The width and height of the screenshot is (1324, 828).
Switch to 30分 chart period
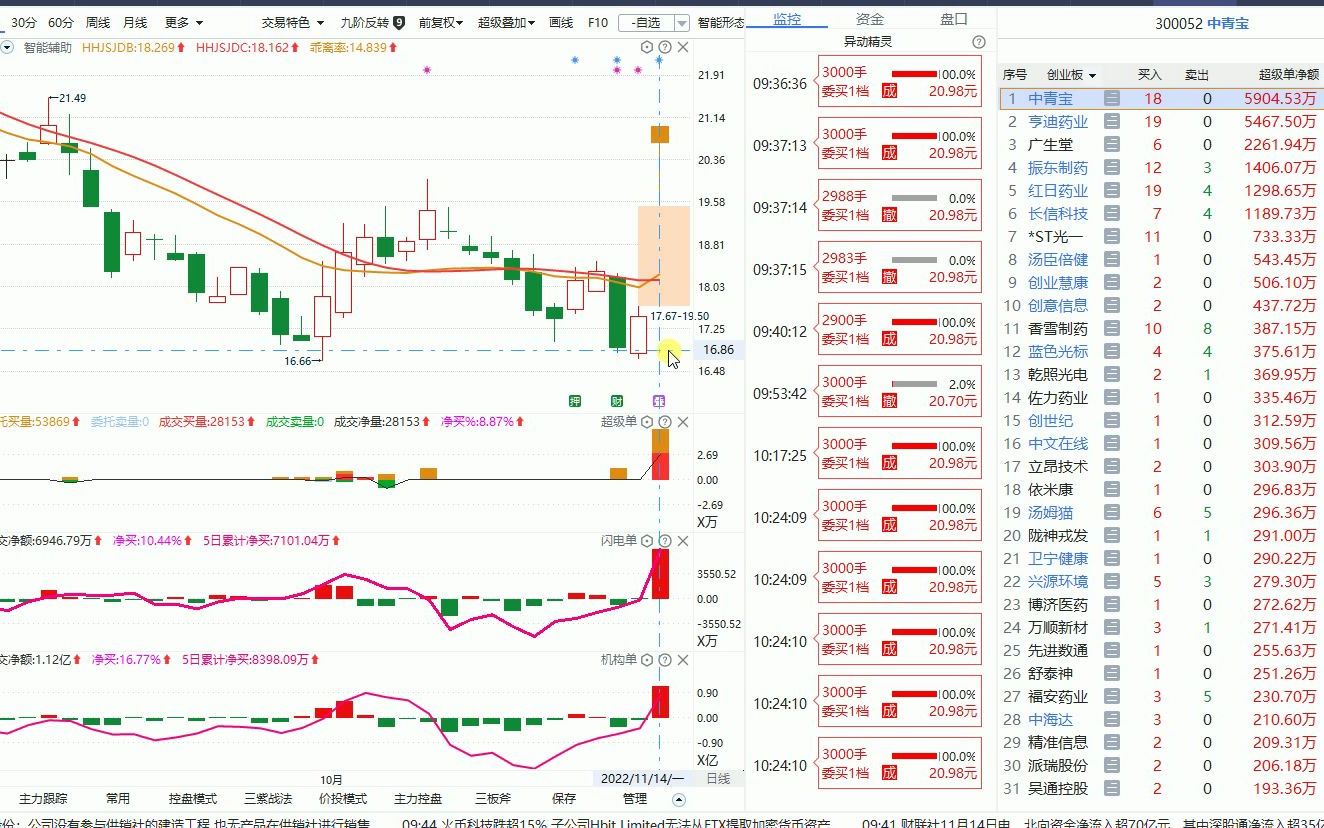point(24,22)
